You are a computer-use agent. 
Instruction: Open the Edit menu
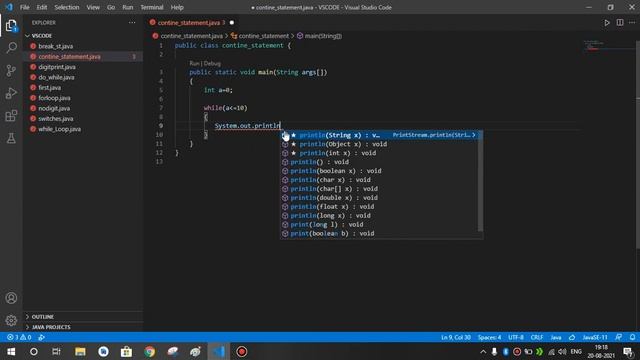pyautogui.click(x=42, y=7)
